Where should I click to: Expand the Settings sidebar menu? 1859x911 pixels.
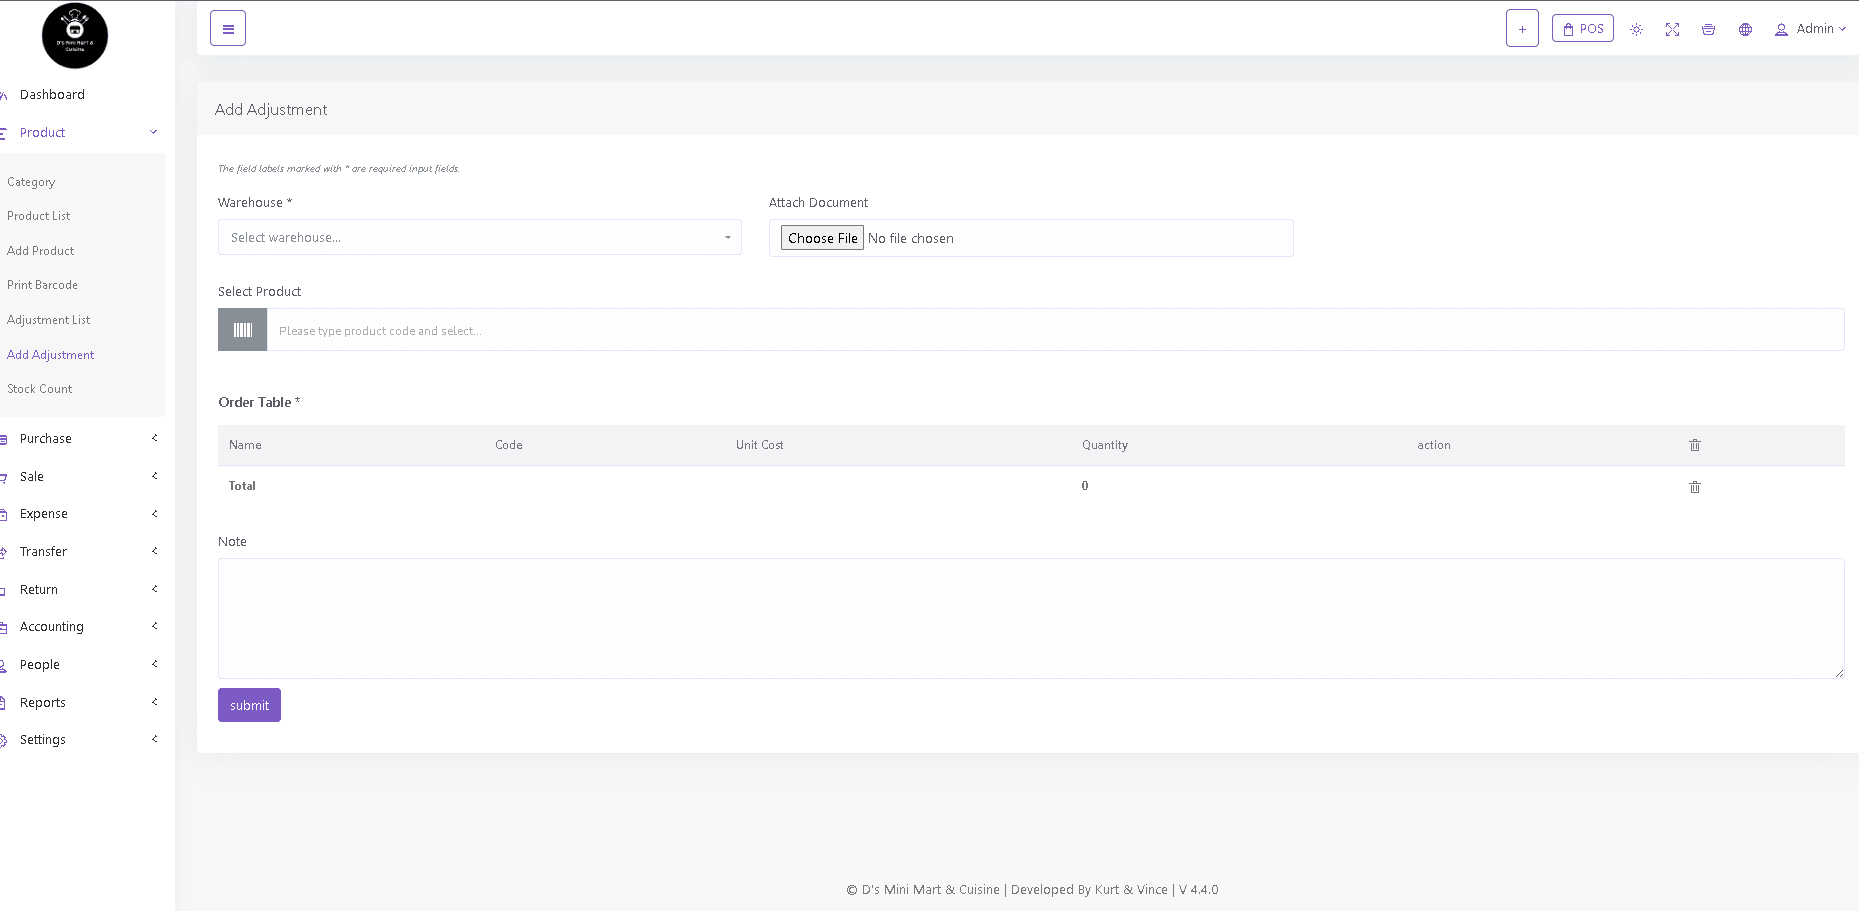pyautogui.click(x=83, y=740)
